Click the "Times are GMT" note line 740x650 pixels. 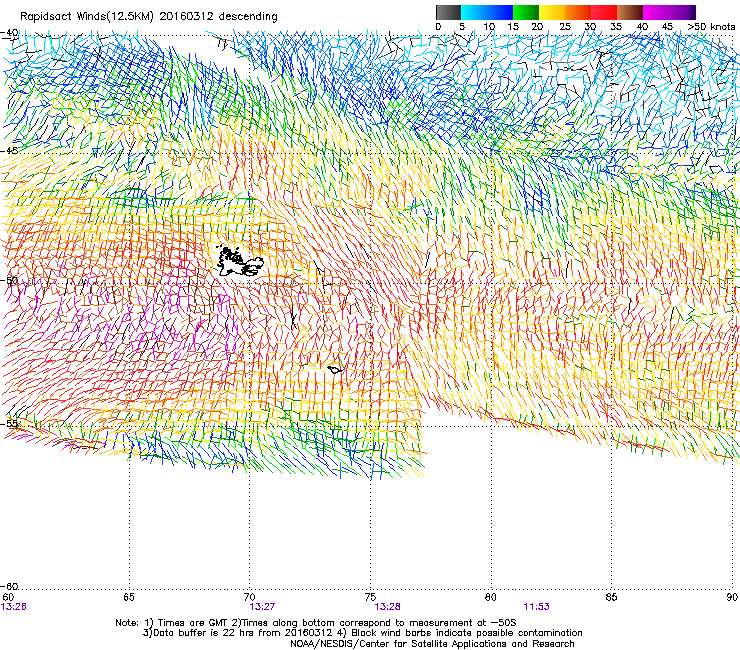(316, 623)
